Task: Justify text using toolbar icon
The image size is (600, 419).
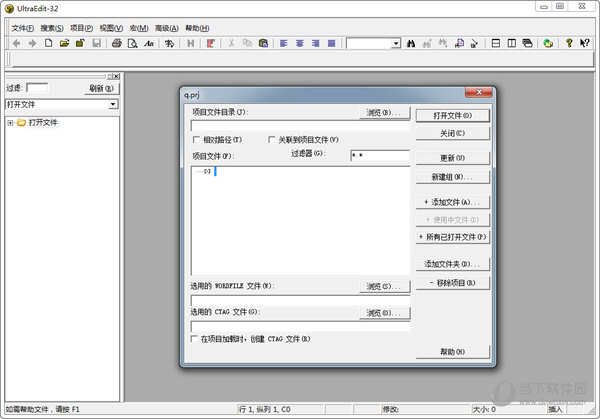Action: pyautogui.click(x=332, y=43)
